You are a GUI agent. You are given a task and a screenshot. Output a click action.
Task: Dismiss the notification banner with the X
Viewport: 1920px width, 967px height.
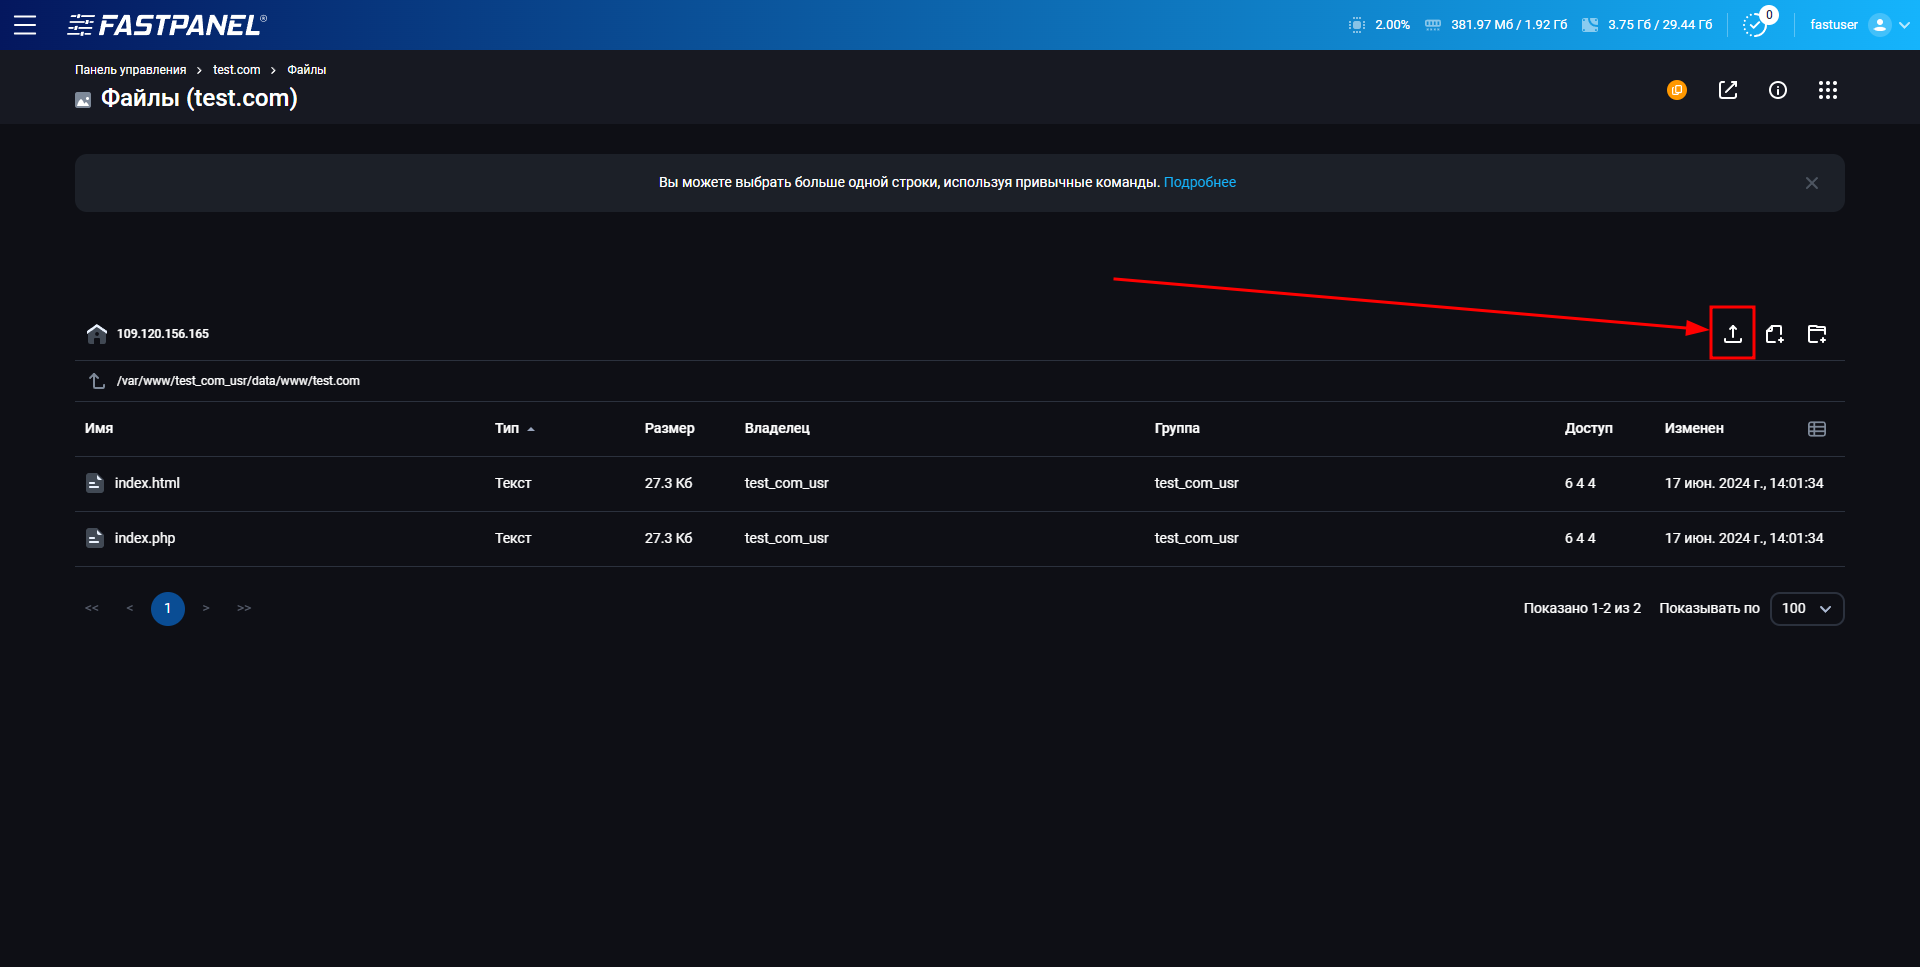tap(1811, 183)
